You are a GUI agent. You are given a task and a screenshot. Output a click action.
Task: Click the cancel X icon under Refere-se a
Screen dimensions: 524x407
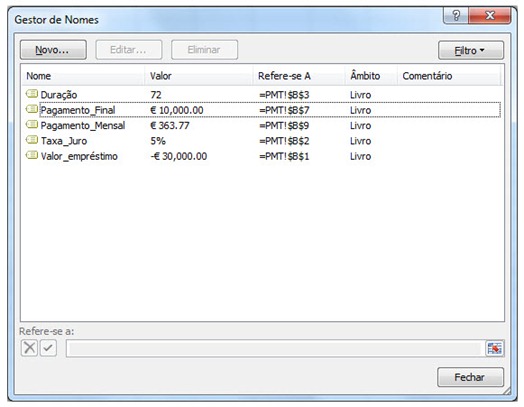29,348
